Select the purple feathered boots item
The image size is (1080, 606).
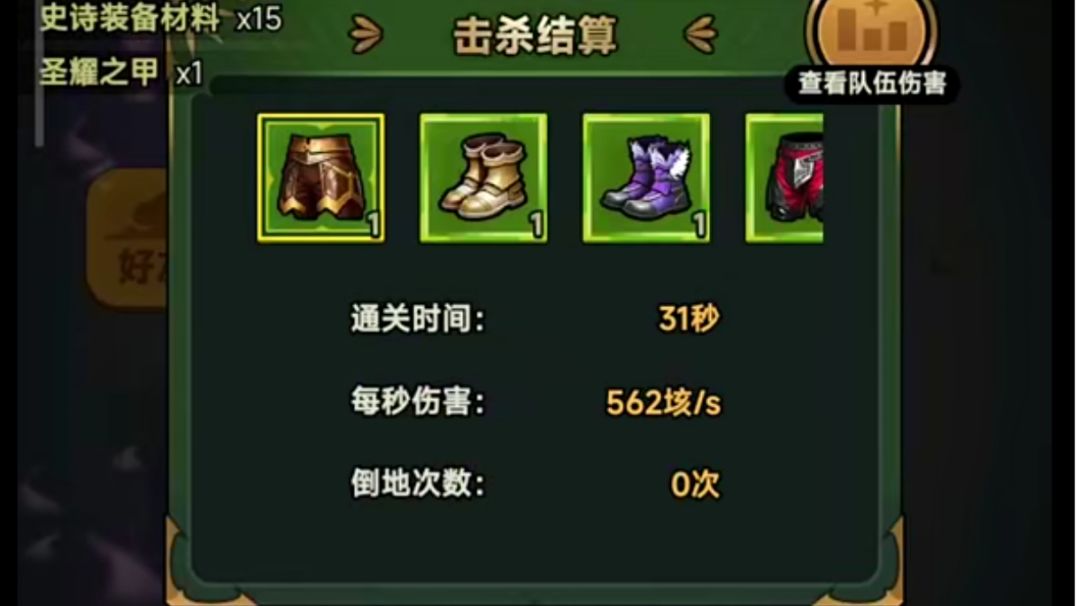coord(646,178)
